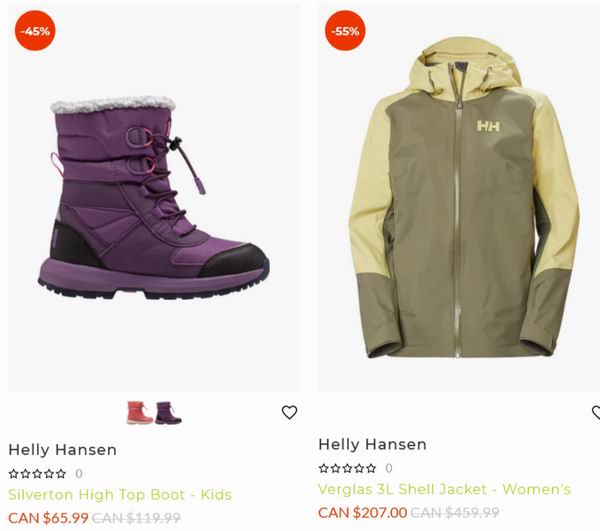Click star rating under the jacket
This screenshot has height=531, width=600.
347,468
